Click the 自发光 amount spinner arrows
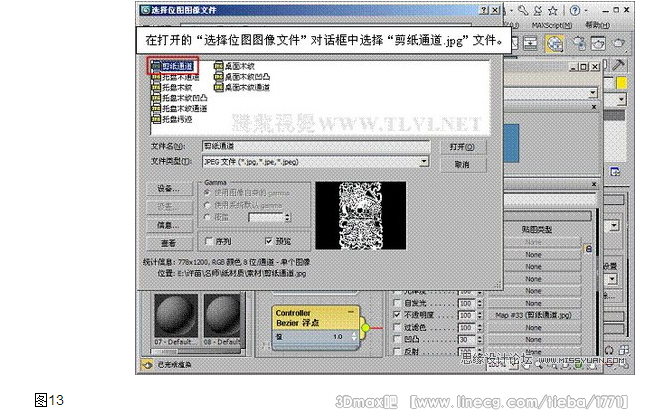 pos(479,303)
